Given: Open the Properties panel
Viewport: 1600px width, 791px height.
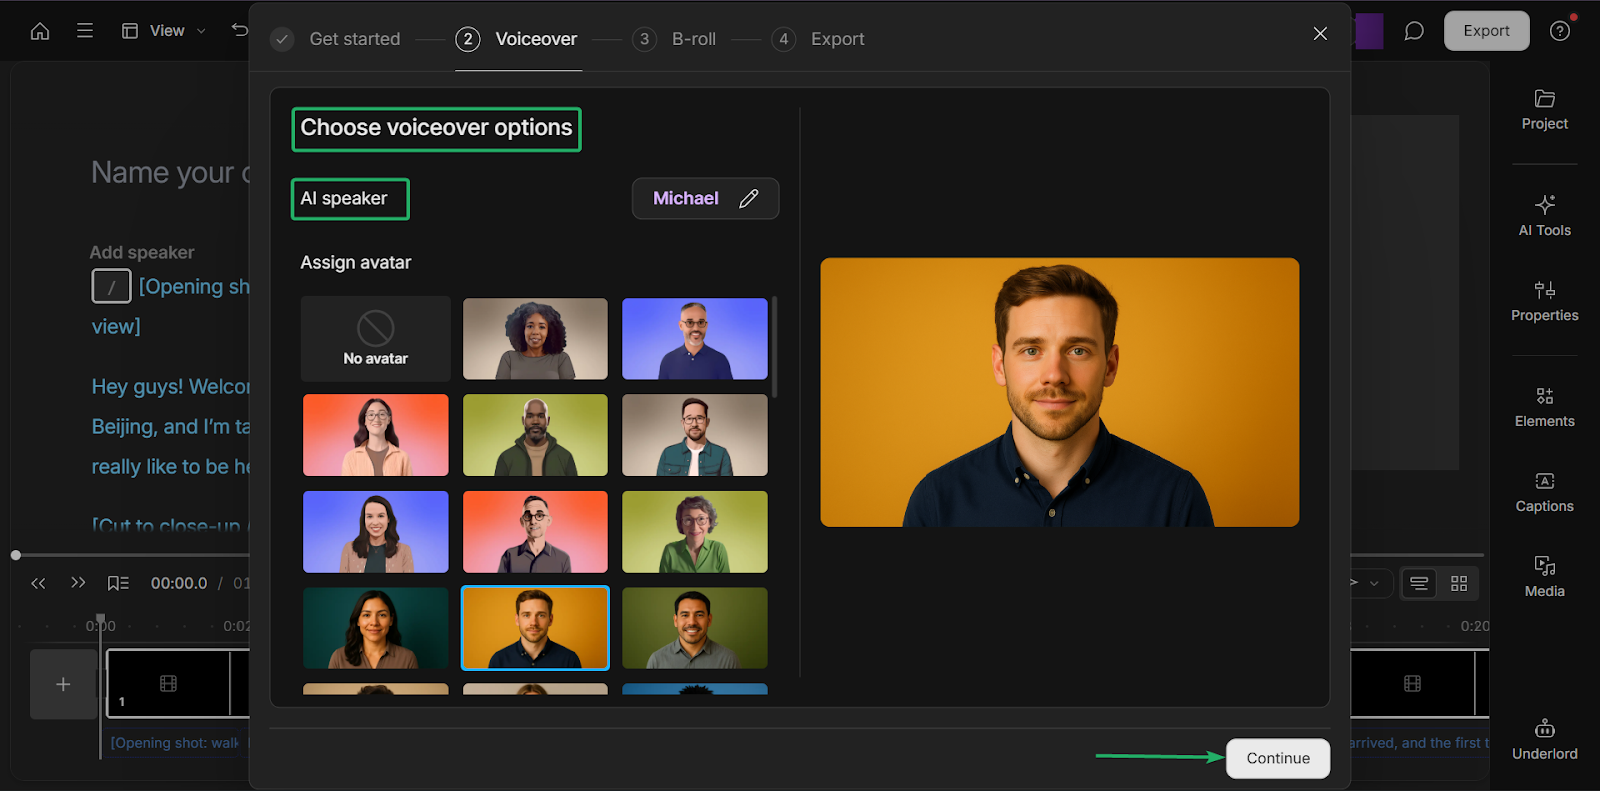Looking at the screenshot, I should pyautogui.click(x=1544, y=301).
